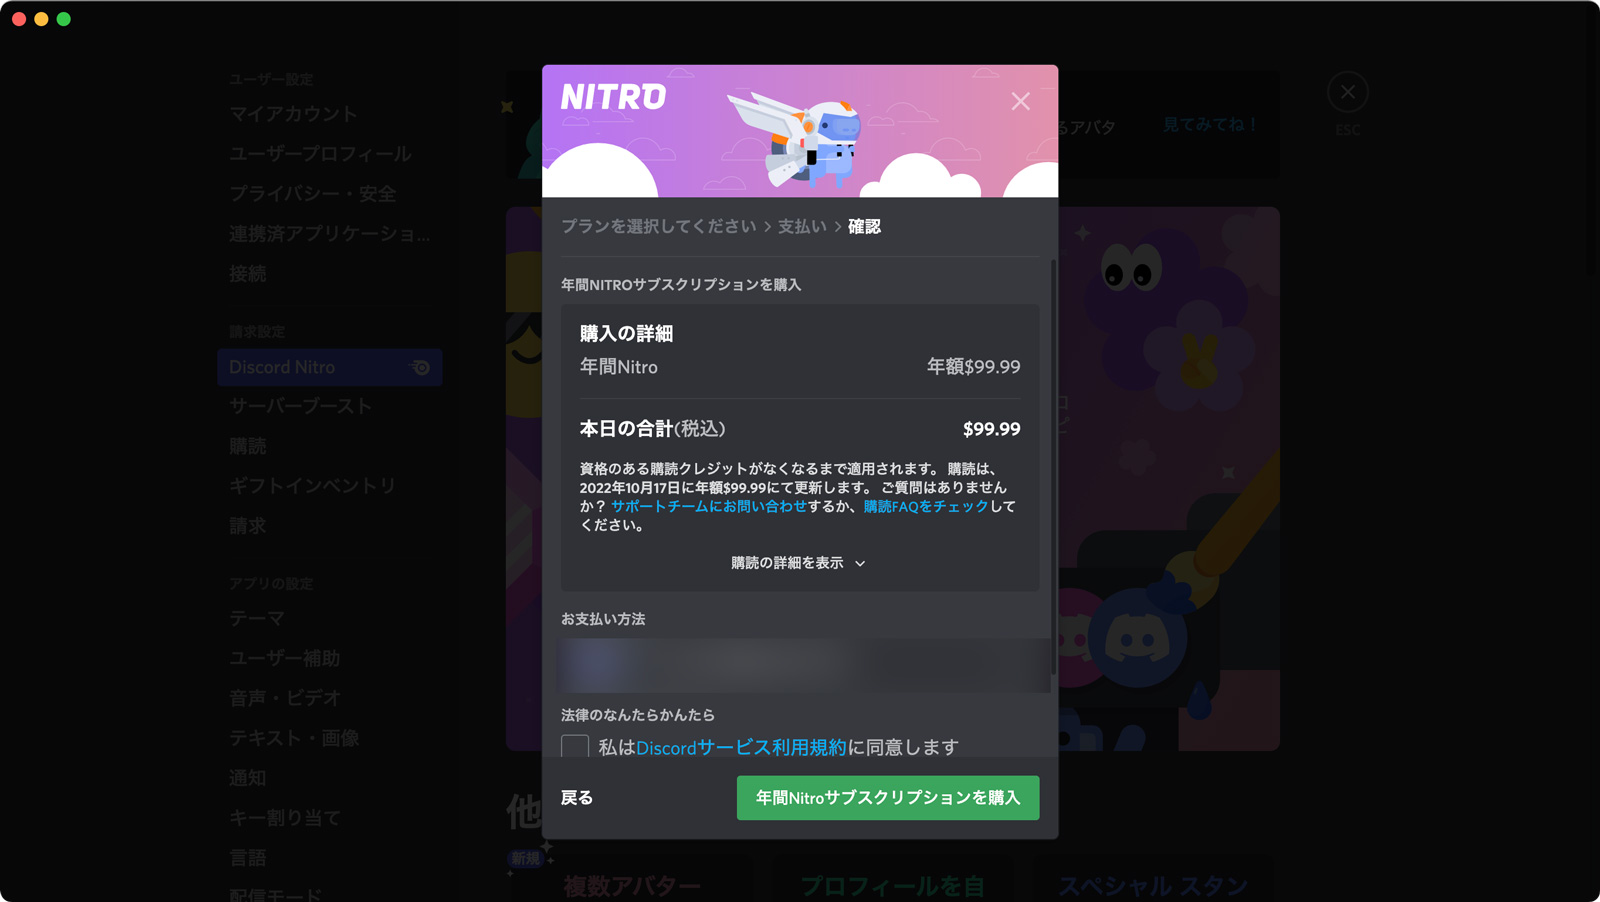Select Discord Nitro in sidebar
Screen dimensions: 1600x902
[329, 367]
